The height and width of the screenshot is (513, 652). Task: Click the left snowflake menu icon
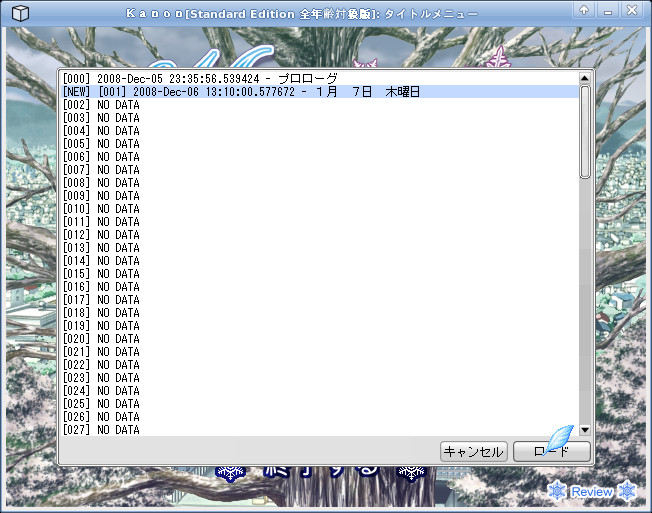(x=230, y=473)
